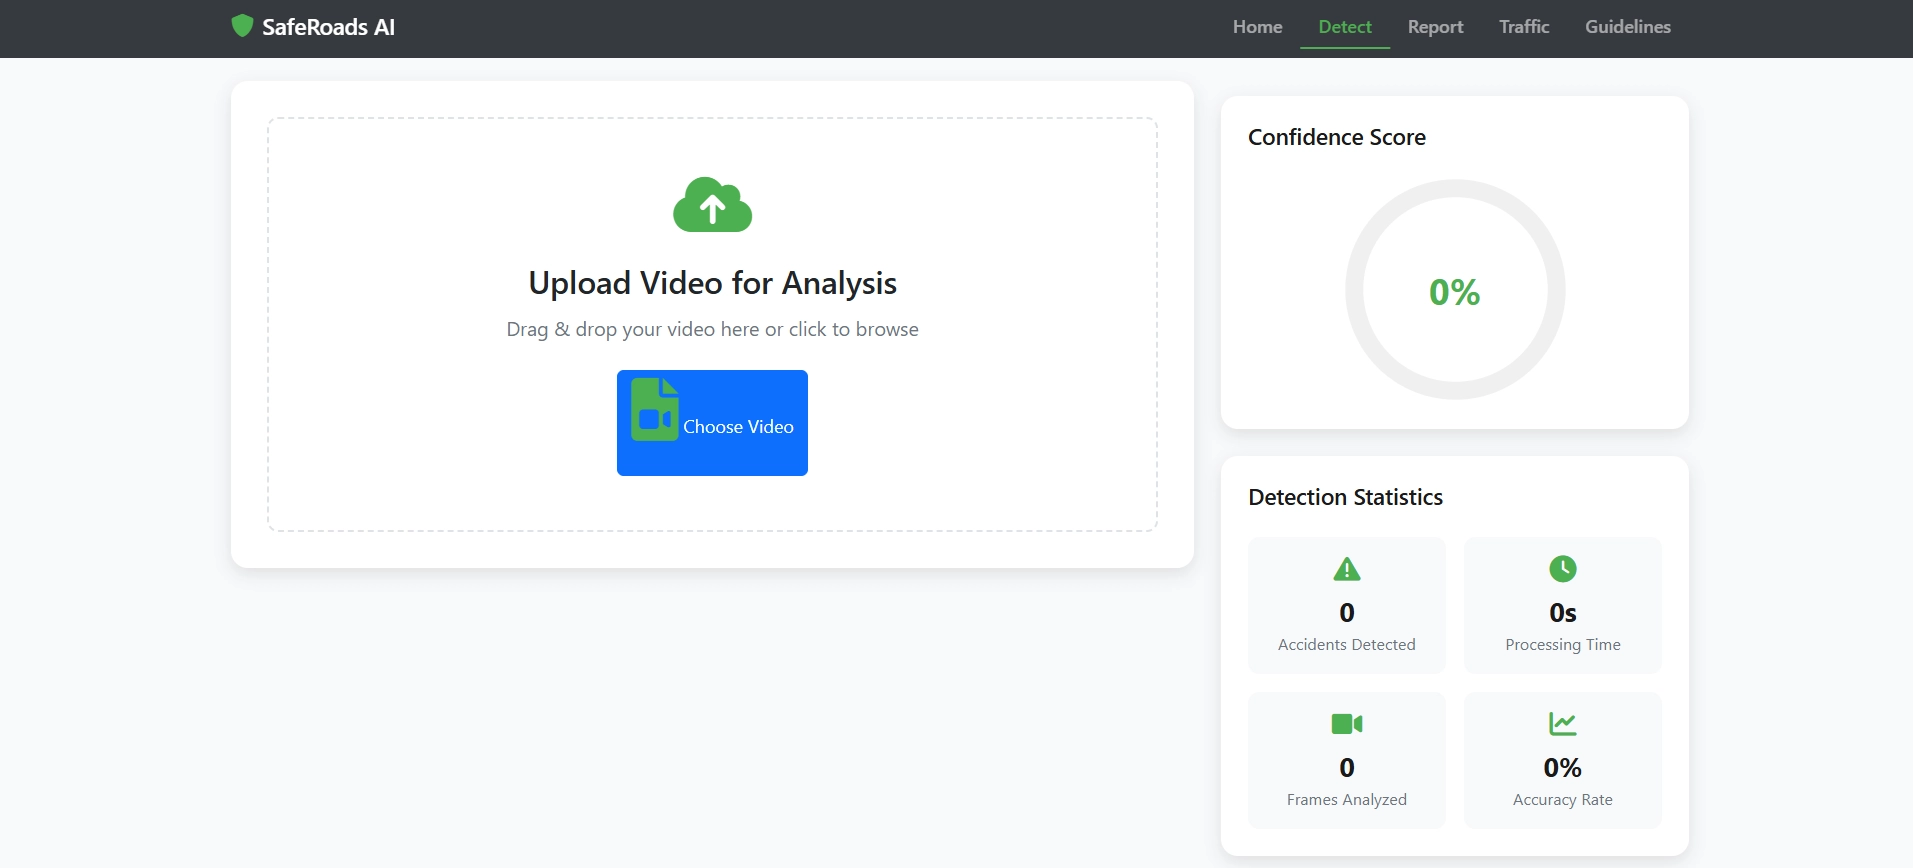Click the 0% confidence value in gauge
The height and width of the screenshot is (868, 1913).
pos(1454,292)
